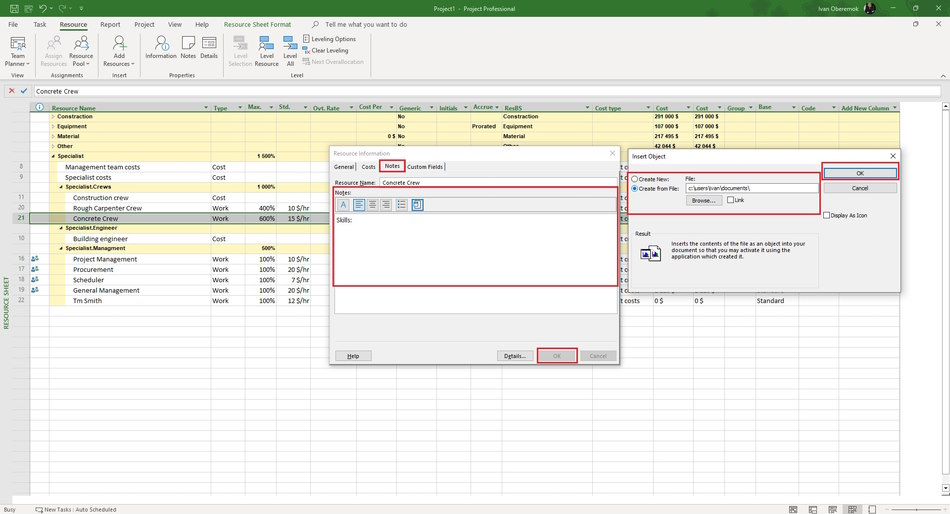Viewport: 950px width, 514px height.
Task: Click Help in Resource Information dialog
Action: coord(353,356)
